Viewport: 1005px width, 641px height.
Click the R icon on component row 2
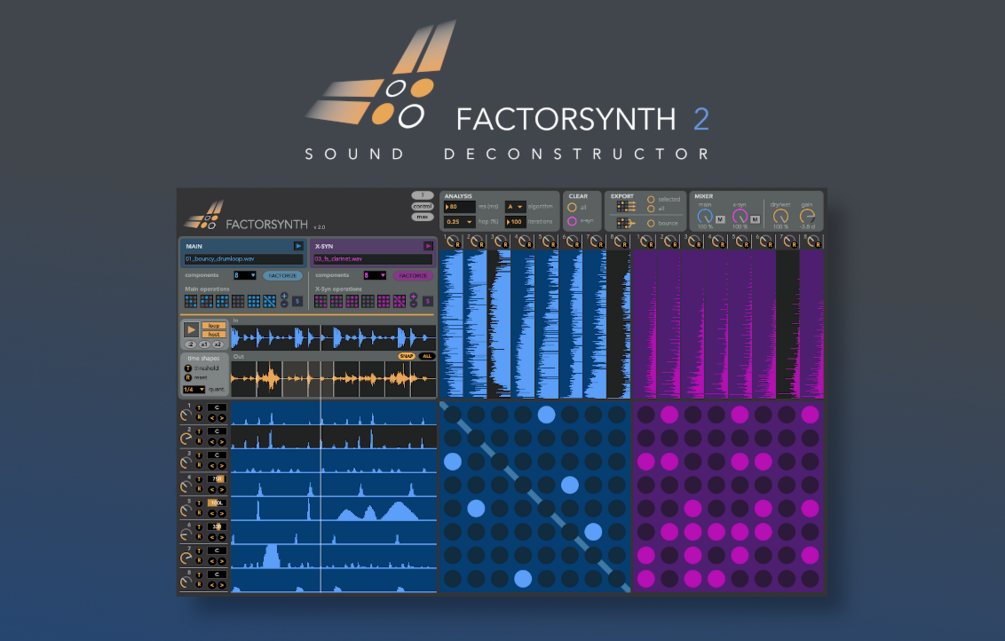[x=199, y=441]
